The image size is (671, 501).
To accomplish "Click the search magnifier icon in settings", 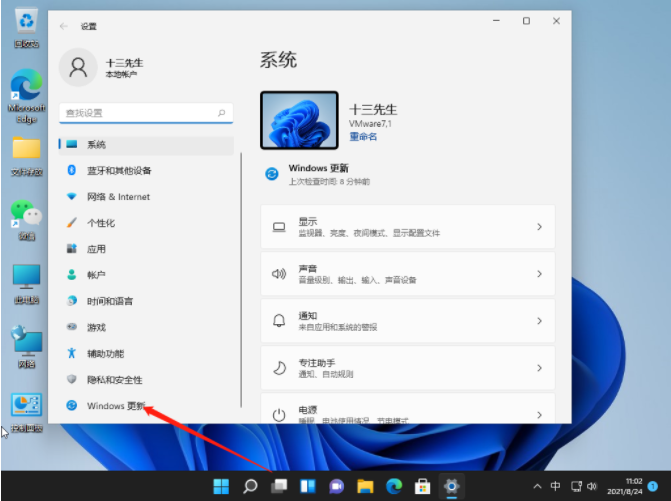I will point(223,113).
